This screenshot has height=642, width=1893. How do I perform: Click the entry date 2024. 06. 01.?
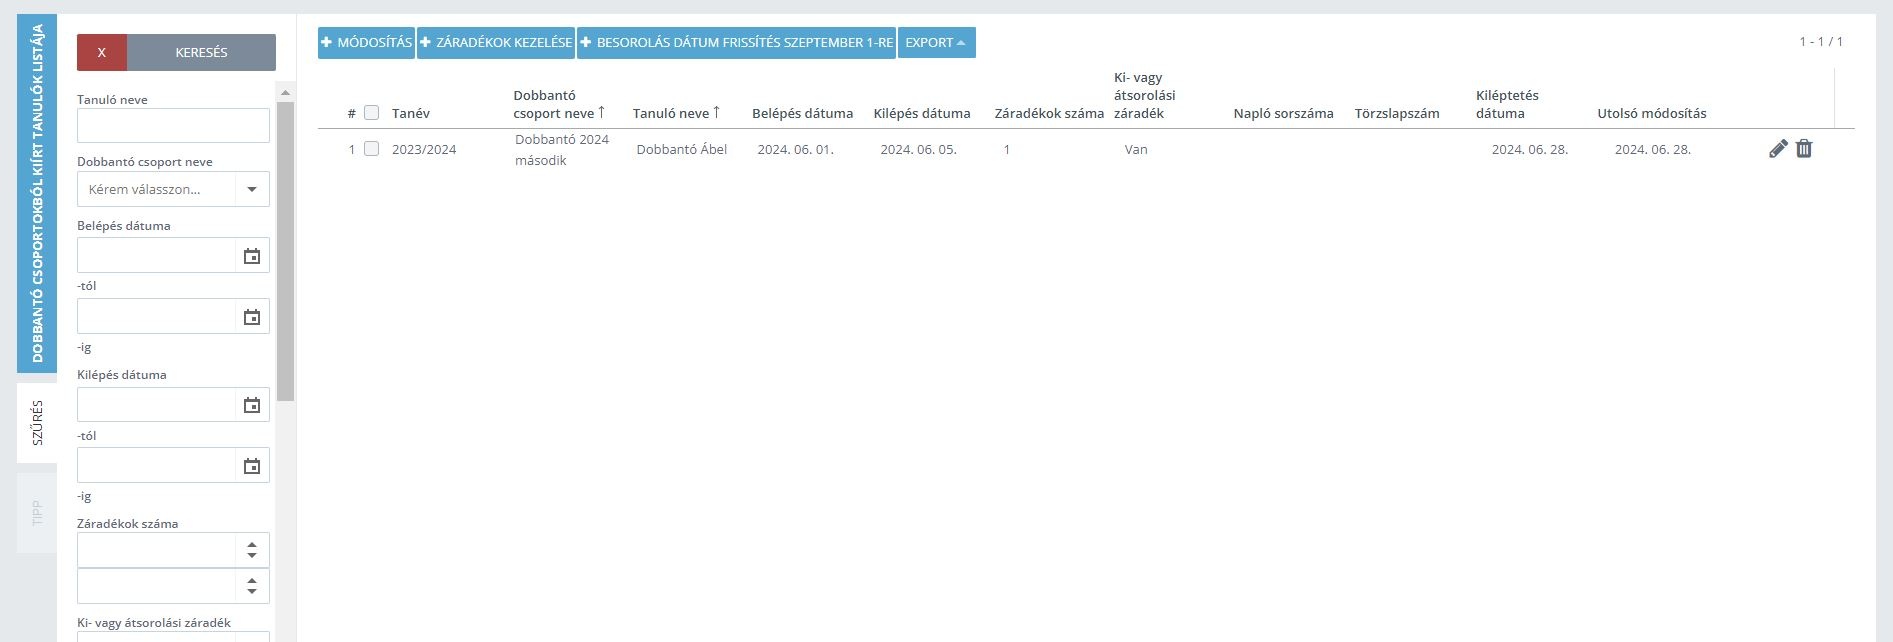click(x=796, y=149)
